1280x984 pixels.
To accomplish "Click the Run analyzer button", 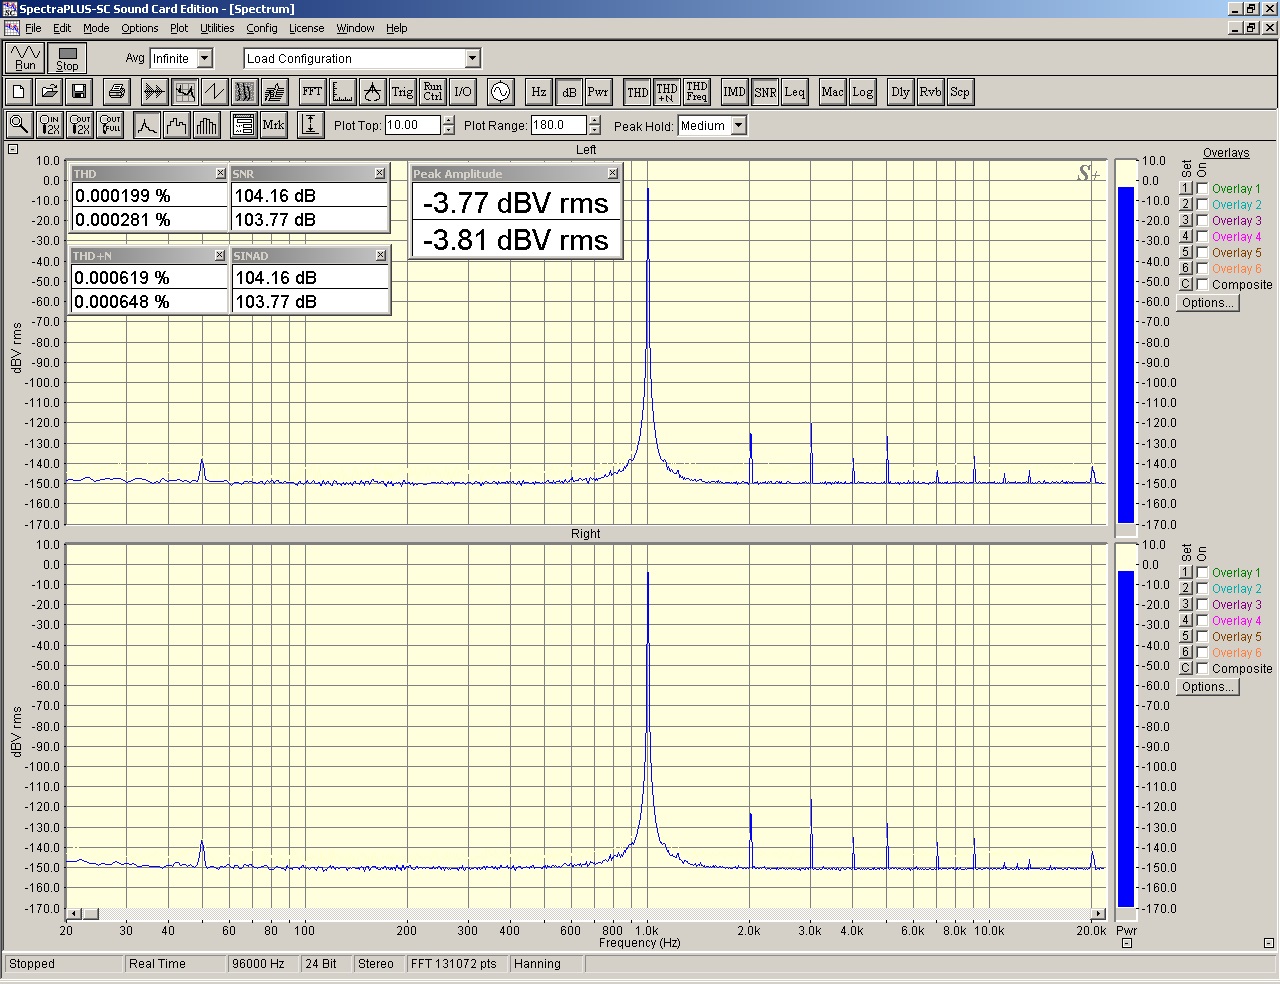I will coord(25,58).
